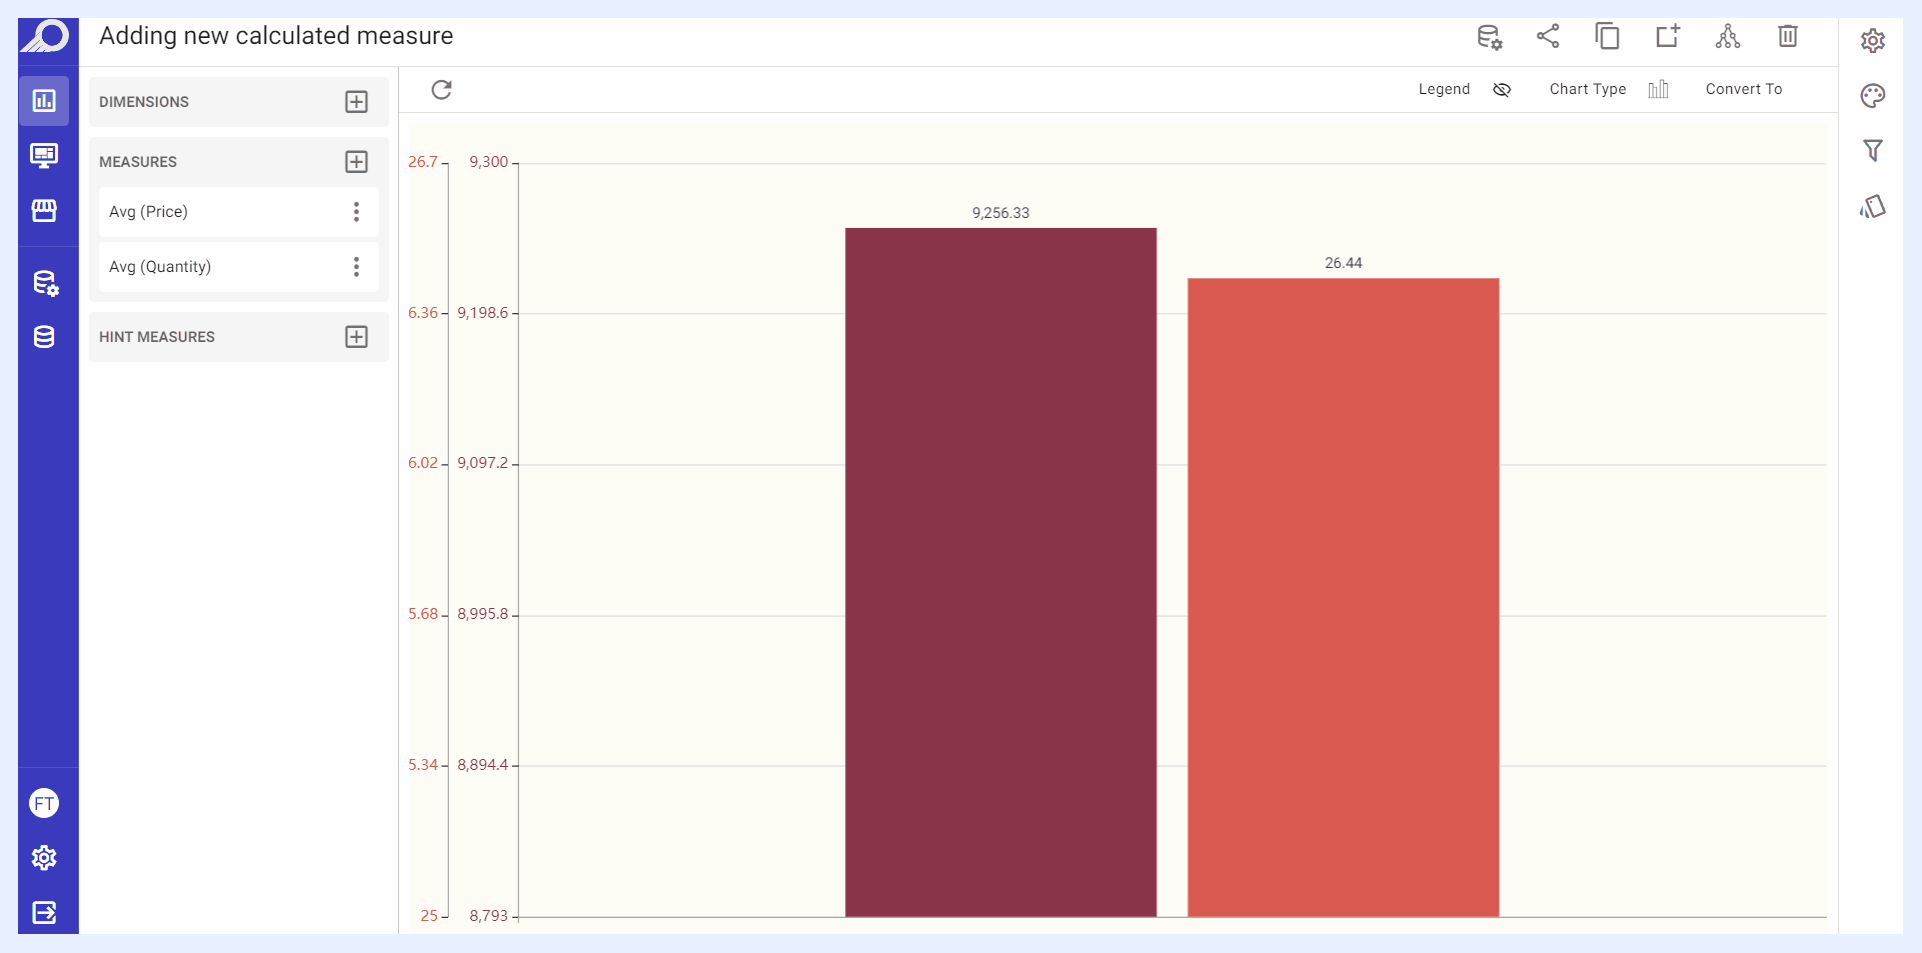Duplicate the chart using copy icon
The image size is (1922, 953).
[x=1608, y=37]
